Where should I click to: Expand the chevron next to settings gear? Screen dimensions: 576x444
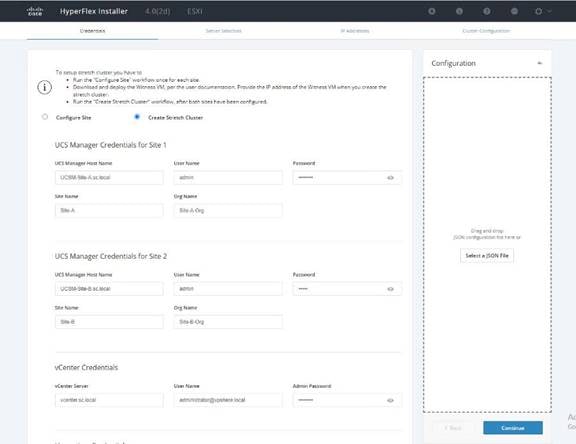coord(549,11)
